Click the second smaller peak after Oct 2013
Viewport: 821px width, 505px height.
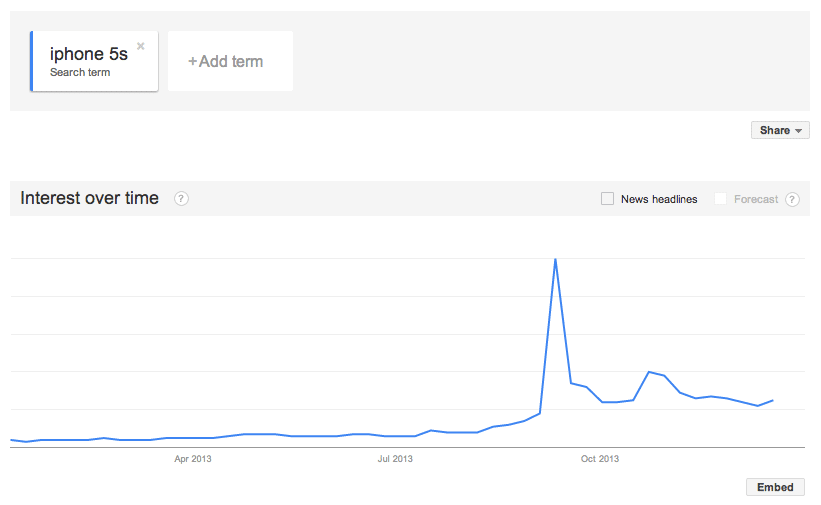(x=649, y=372)
